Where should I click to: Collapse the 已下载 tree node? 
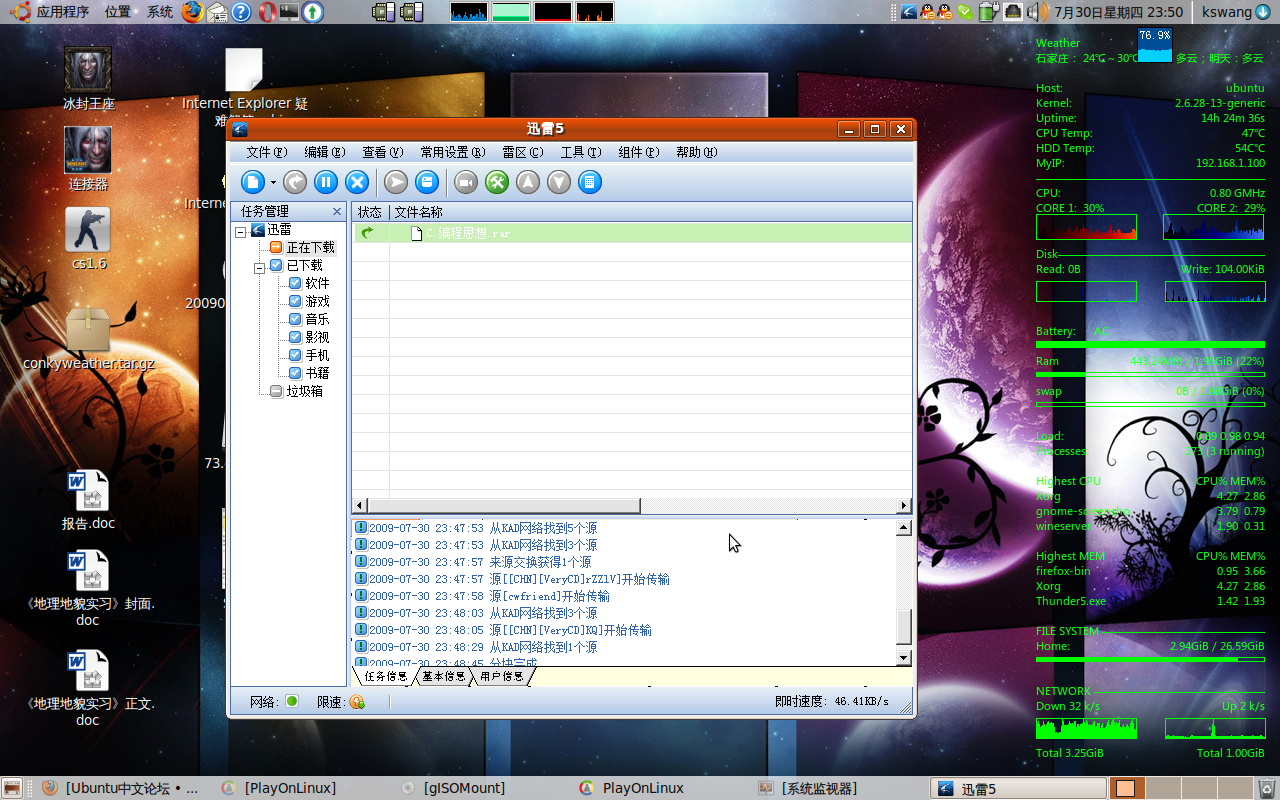point(259,267)
